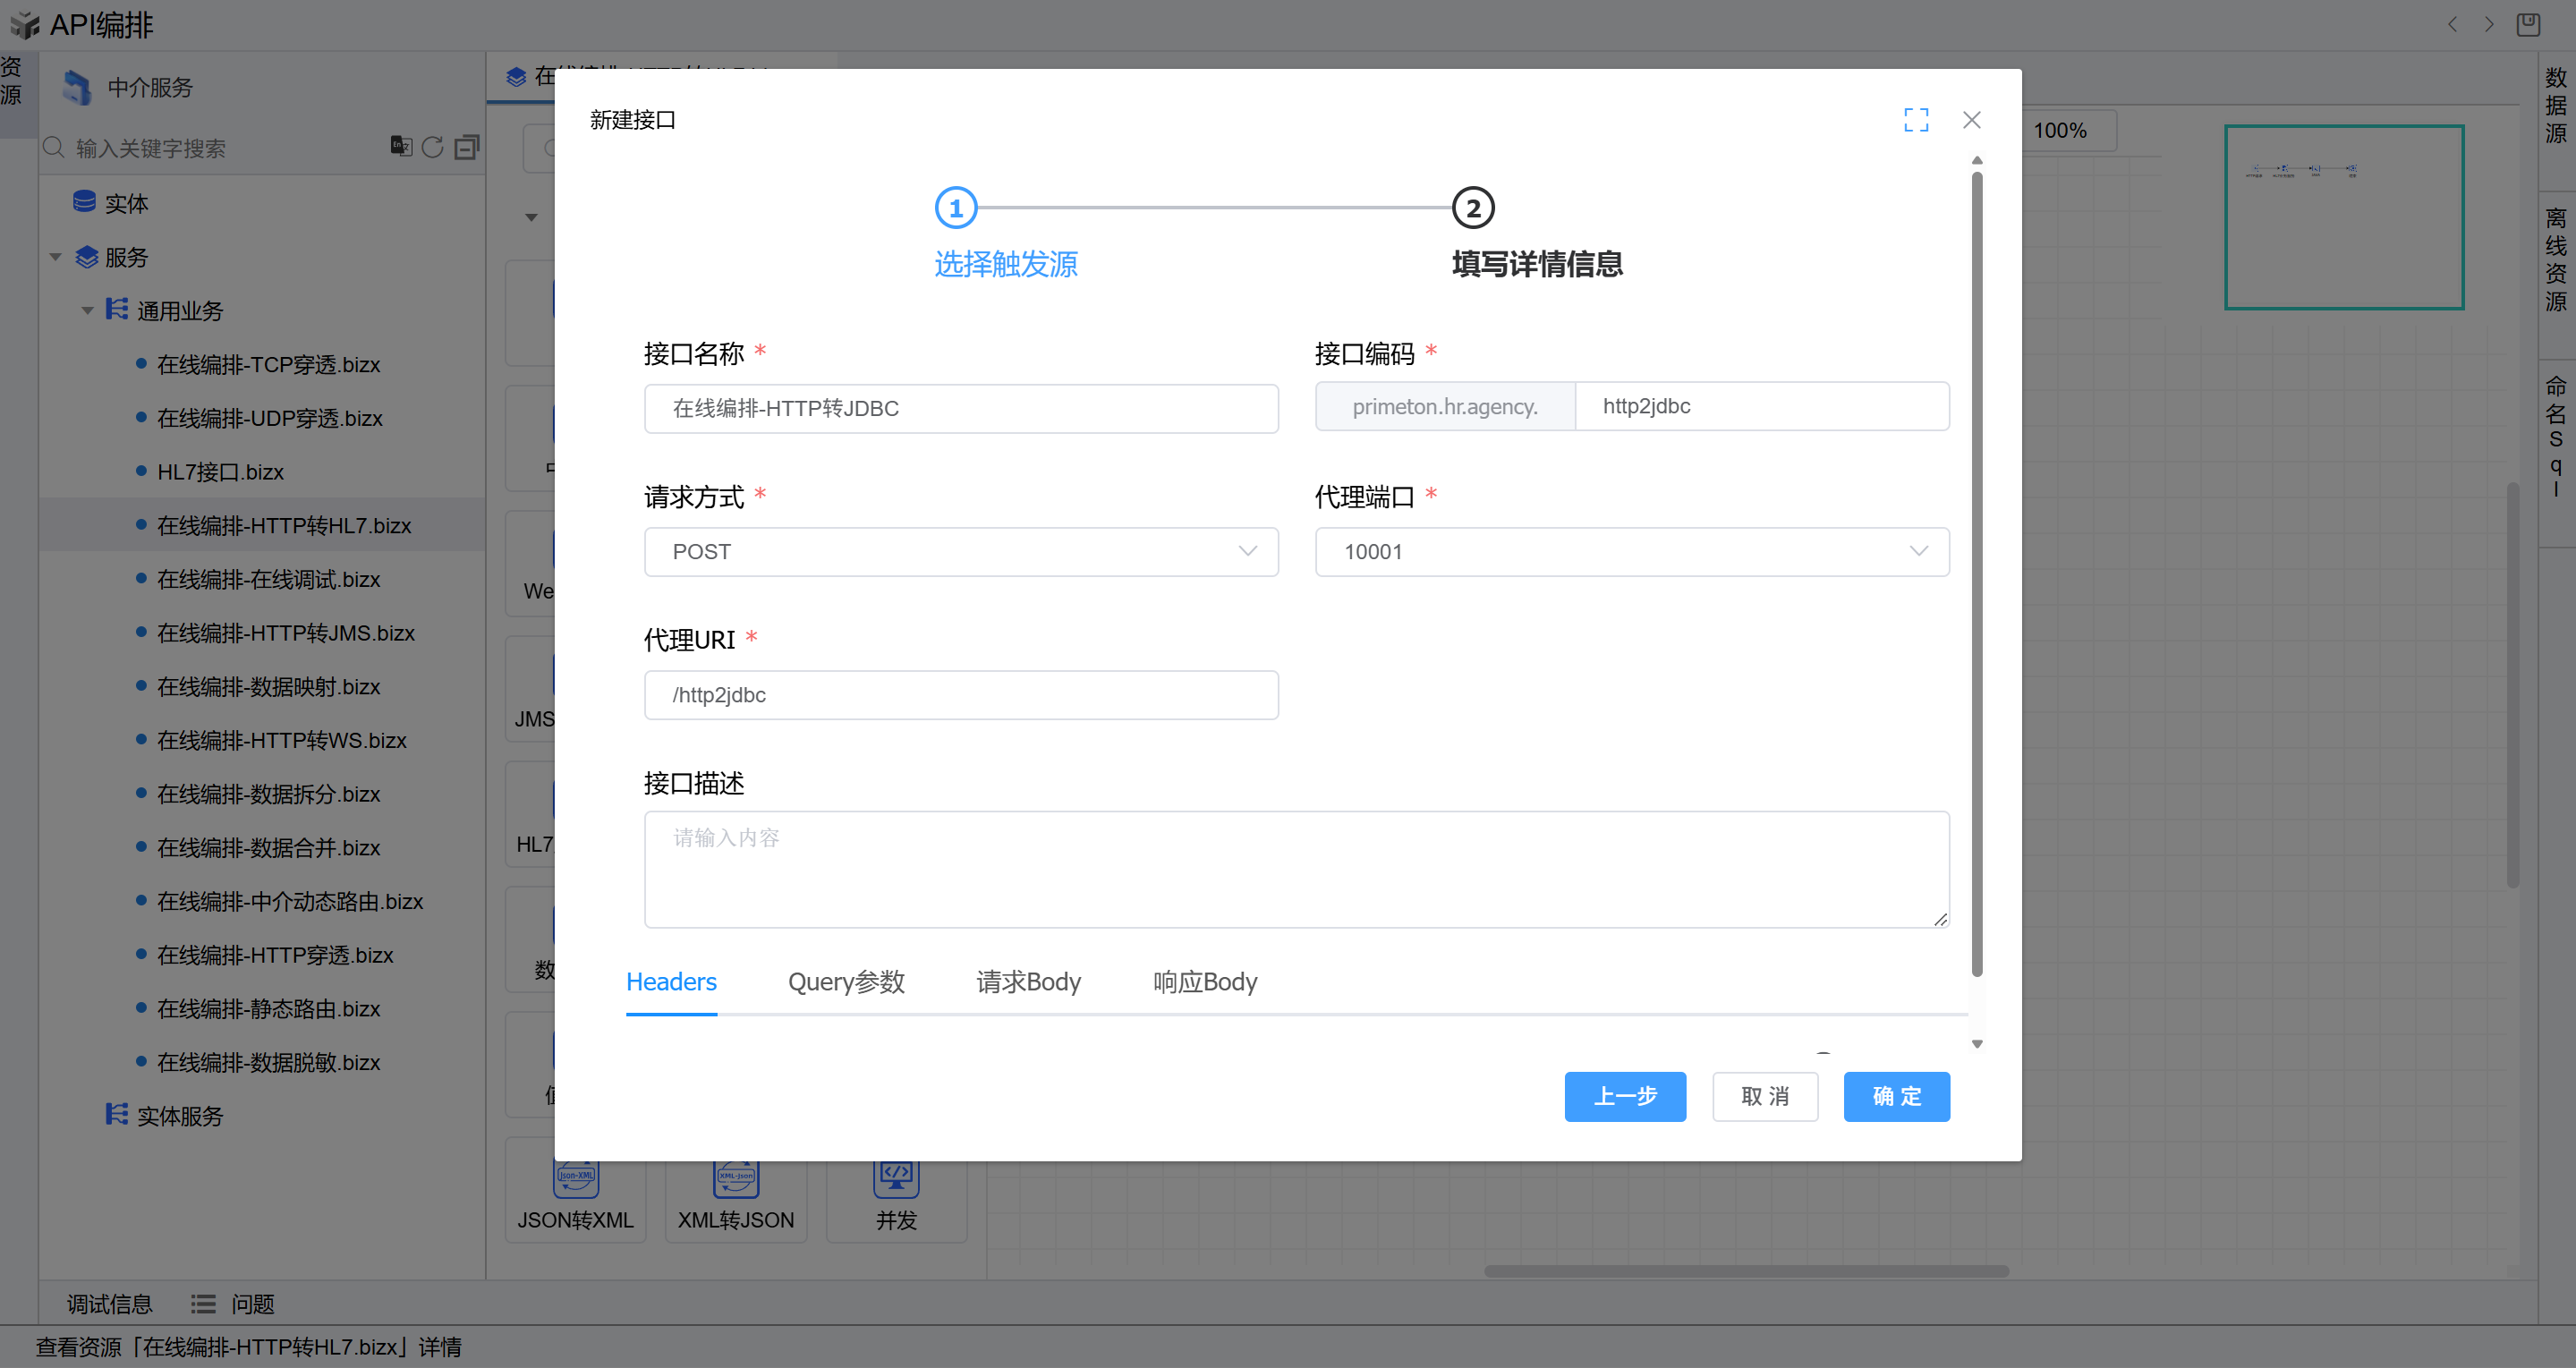Open the 请求方式 POST dropdown
The height and width of the screenshot is (1368, 2576).
tap(960, 551)
